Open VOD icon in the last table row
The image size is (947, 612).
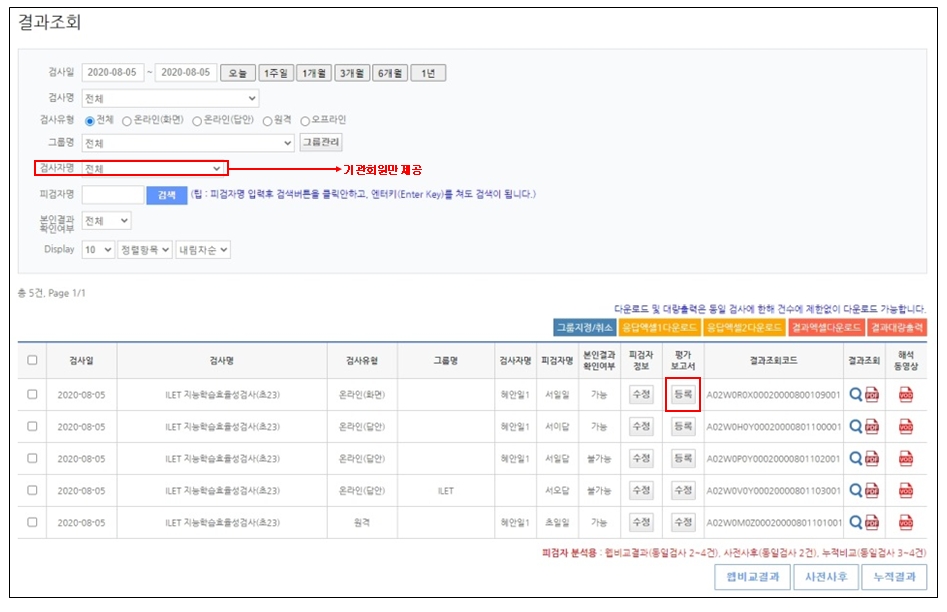[906, 523]
